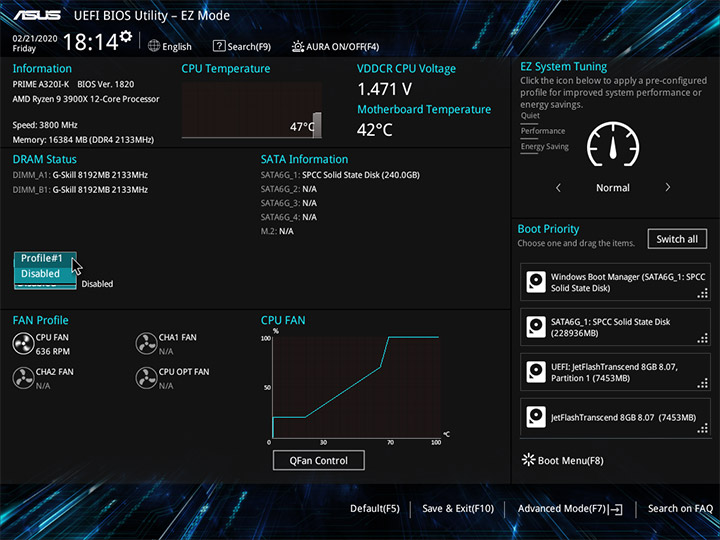Viewport: 720px width, 540px height.
Task: Click the date 02/21/2020
Action: pyautogui.click(x=35, y=39)
